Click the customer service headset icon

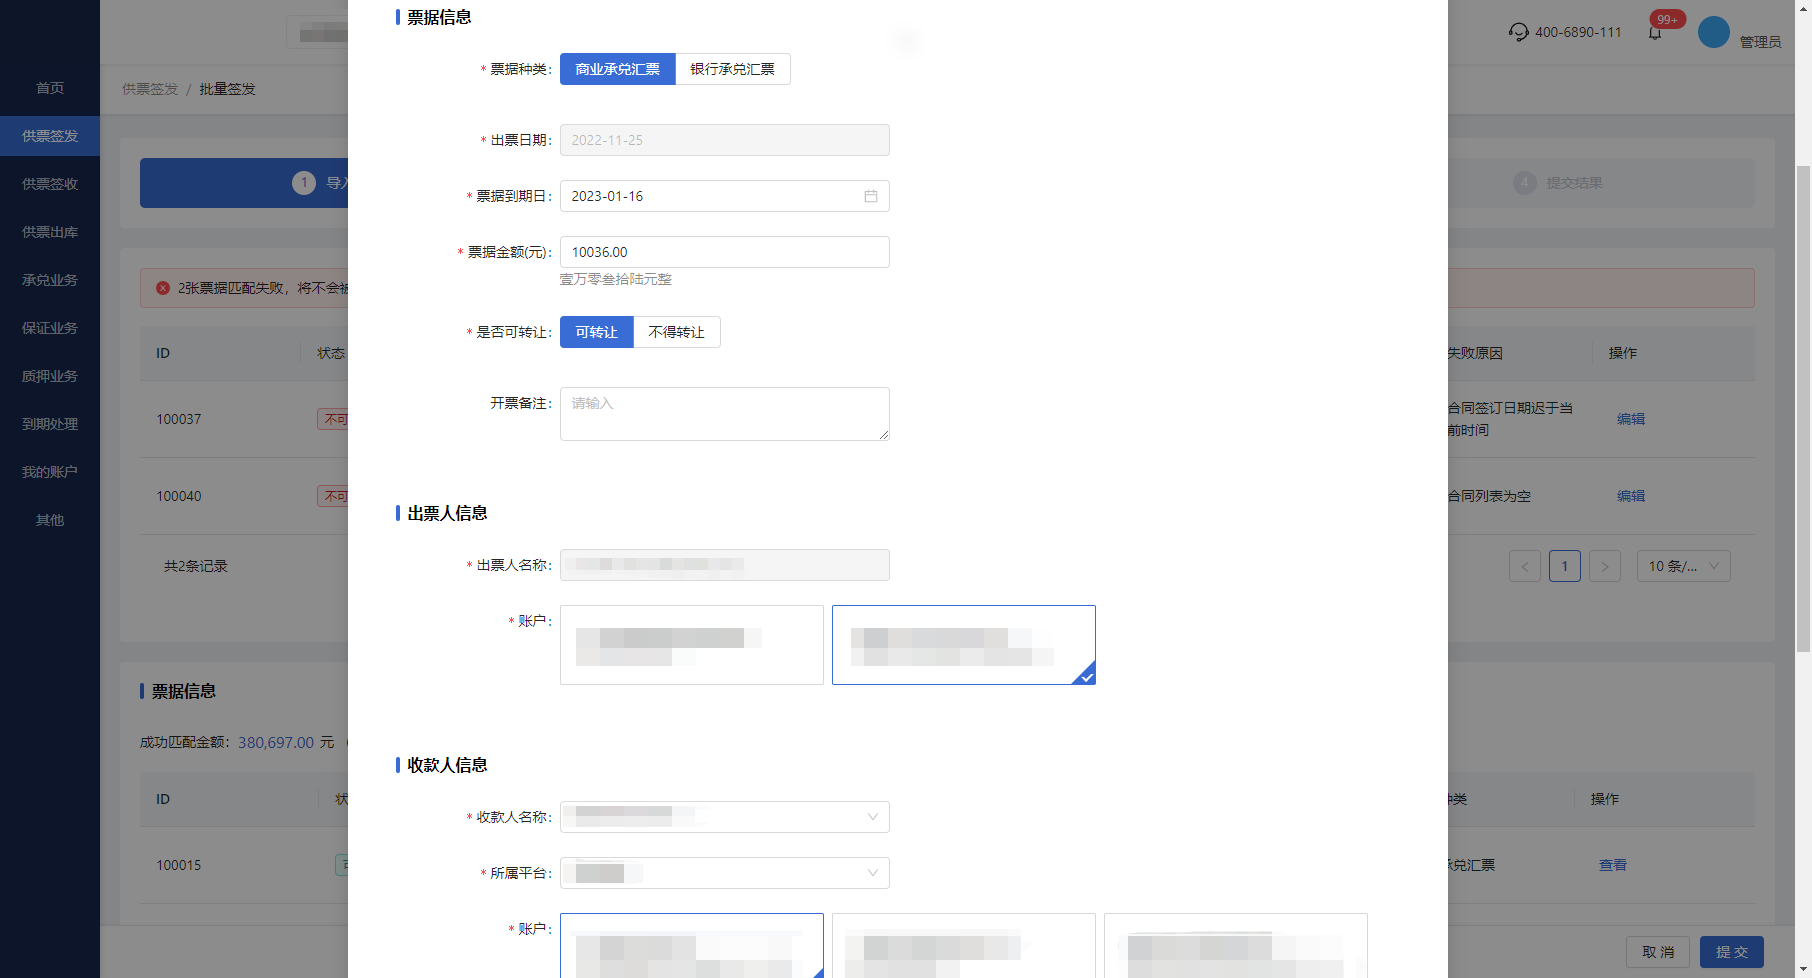tap(1518, 32)
